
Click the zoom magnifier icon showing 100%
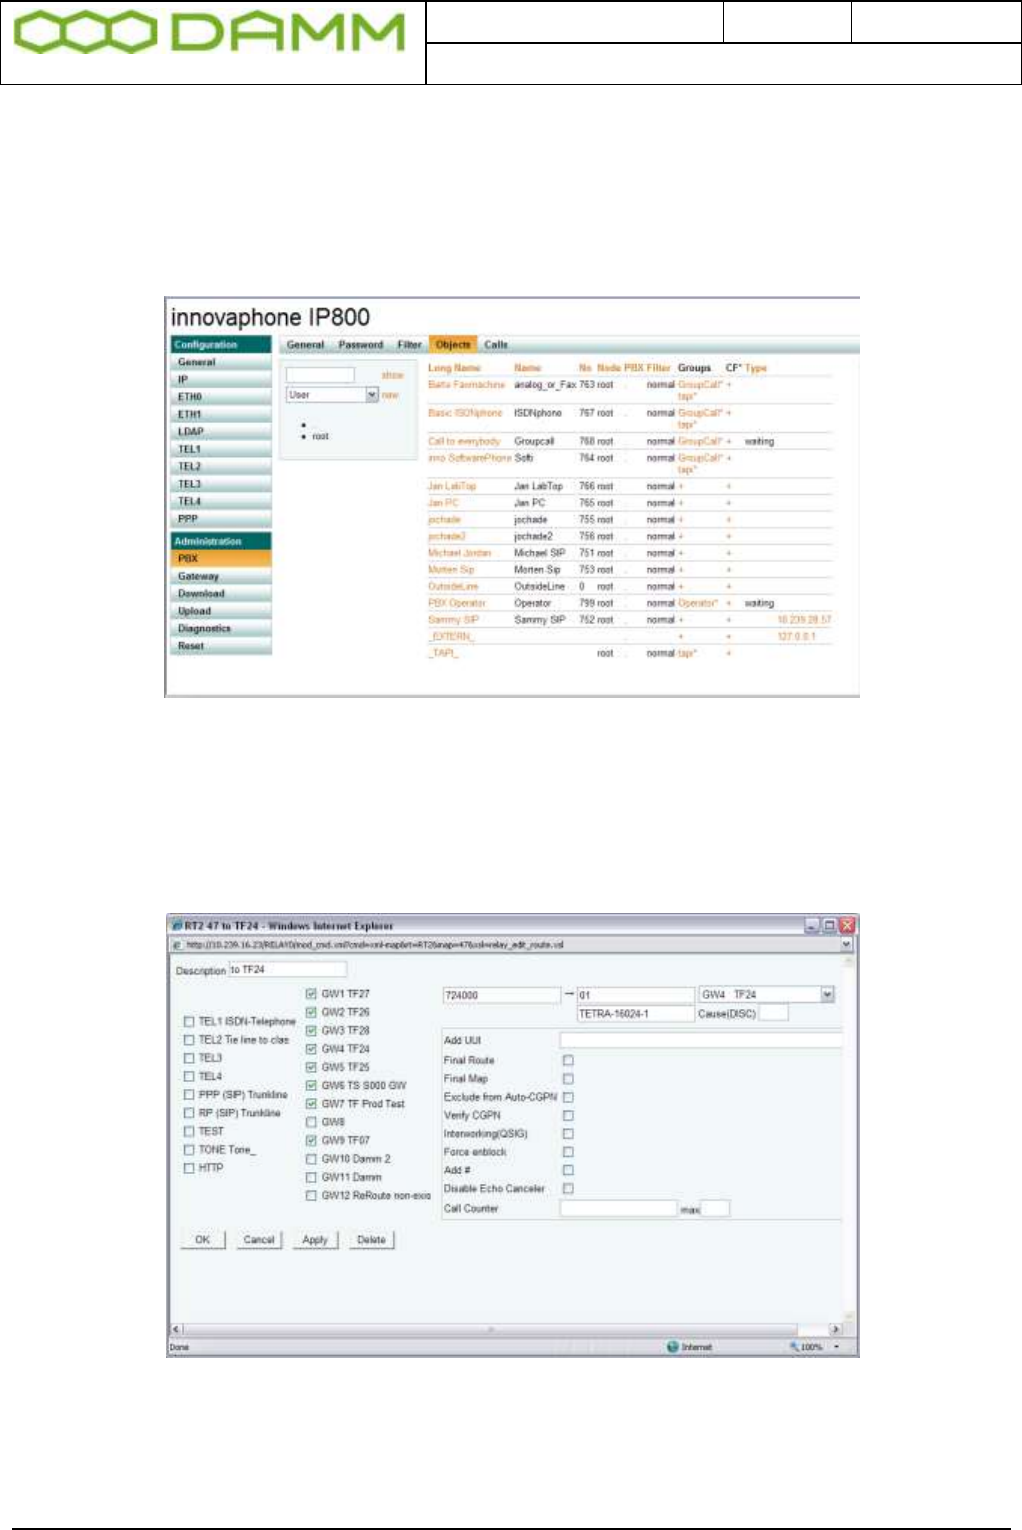794,1347
